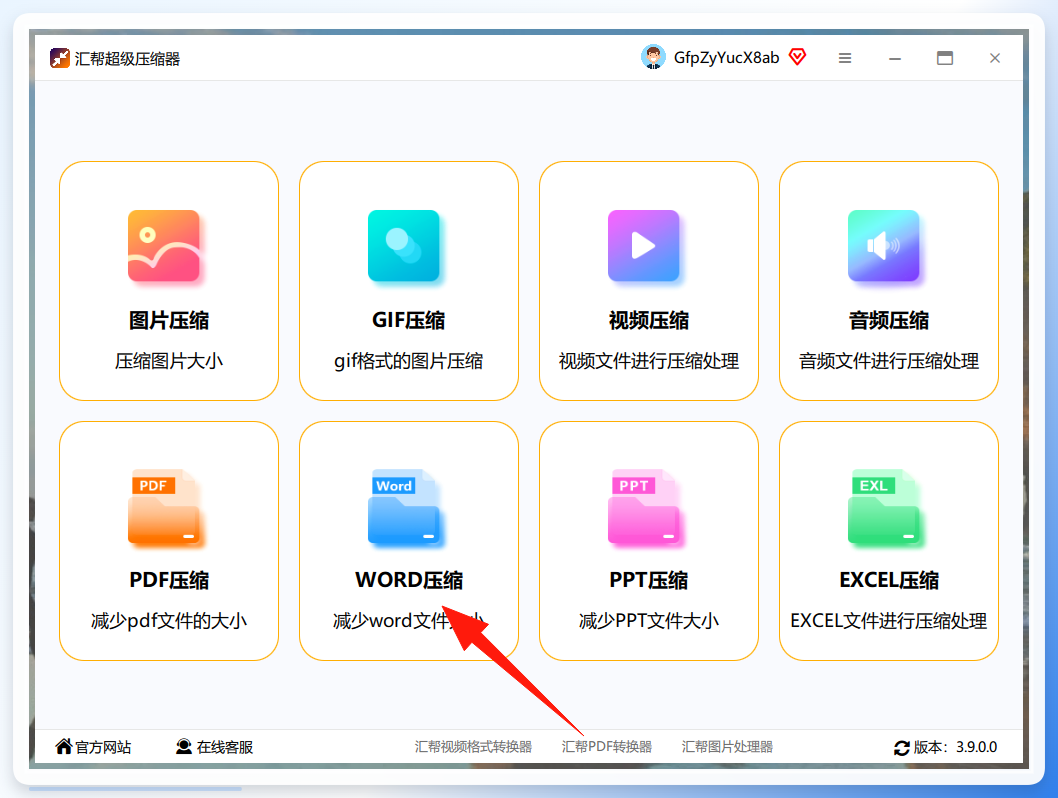This screenshot has height=798, width=1058.
Task: Open the GIF compression teal icon
Action: point(403,246)
